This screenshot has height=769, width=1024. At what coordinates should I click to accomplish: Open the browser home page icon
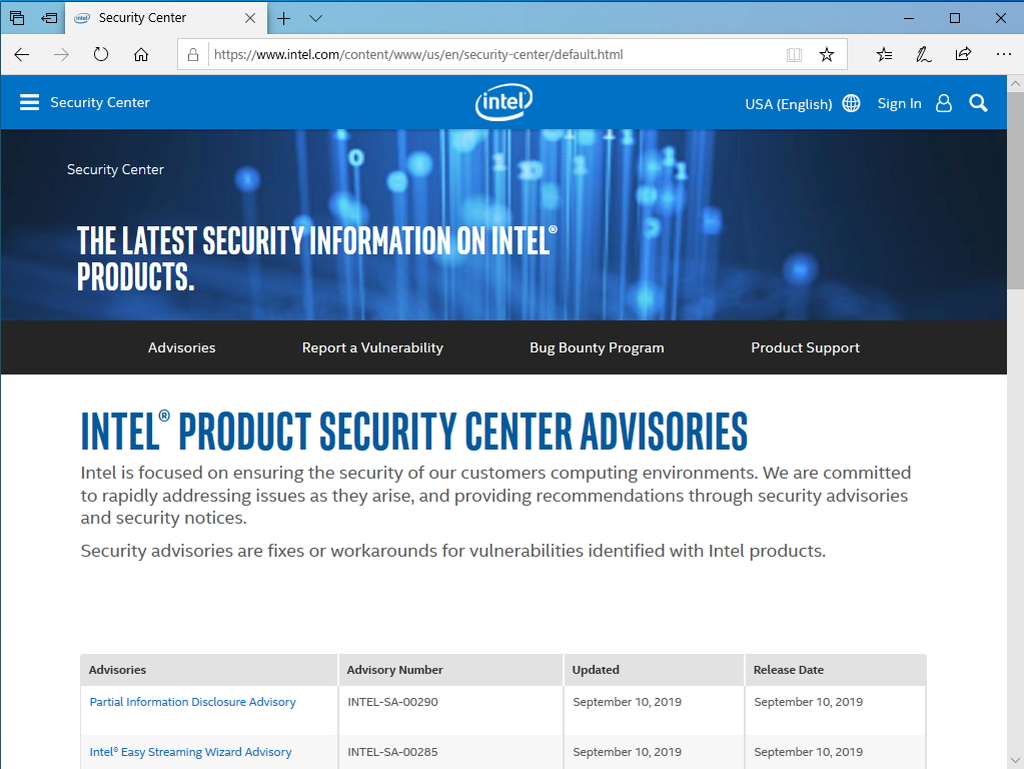pos(141,54)
